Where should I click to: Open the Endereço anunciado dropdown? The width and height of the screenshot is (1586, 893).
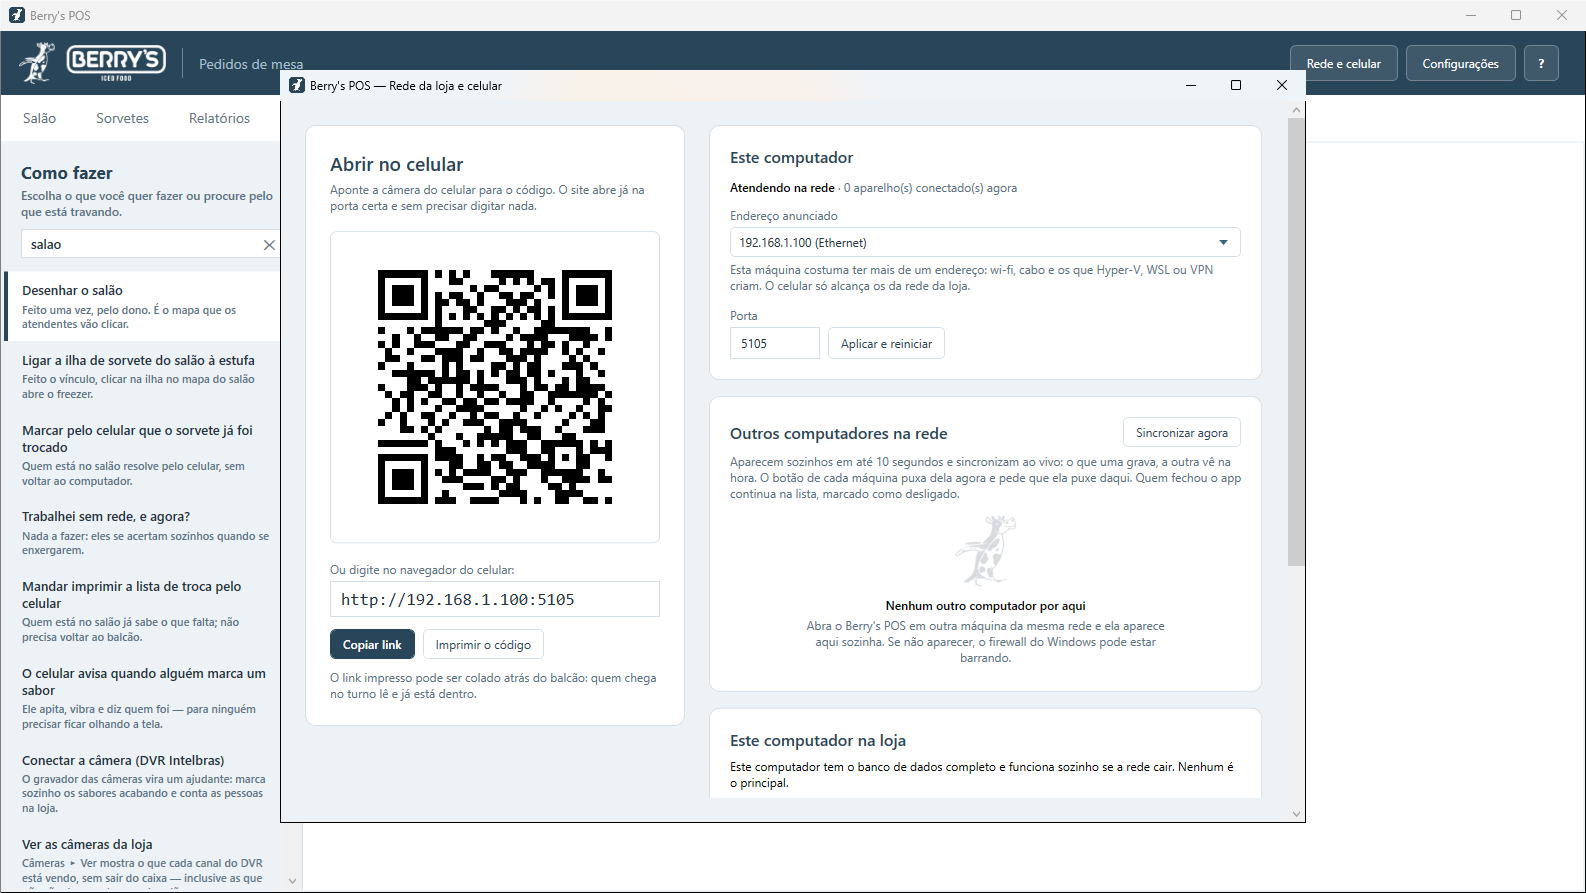coord(985,243)
